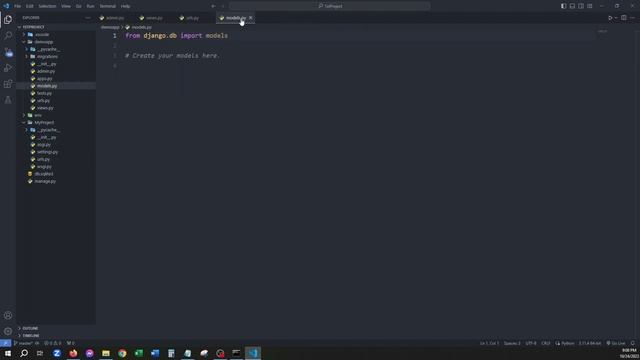640x360 pixels.
Task: Switch to the admin.py editor tab
Action: 115,18
